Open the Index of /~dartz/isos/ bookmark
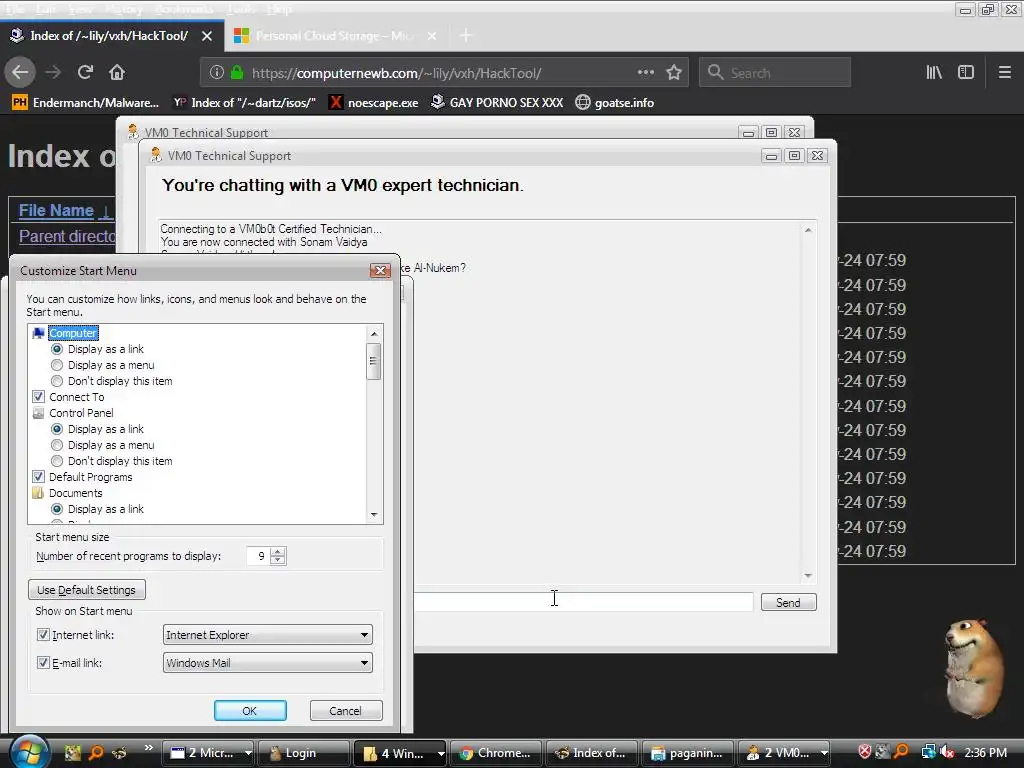The image size is (1024, 768). click(x=244, y=103)
